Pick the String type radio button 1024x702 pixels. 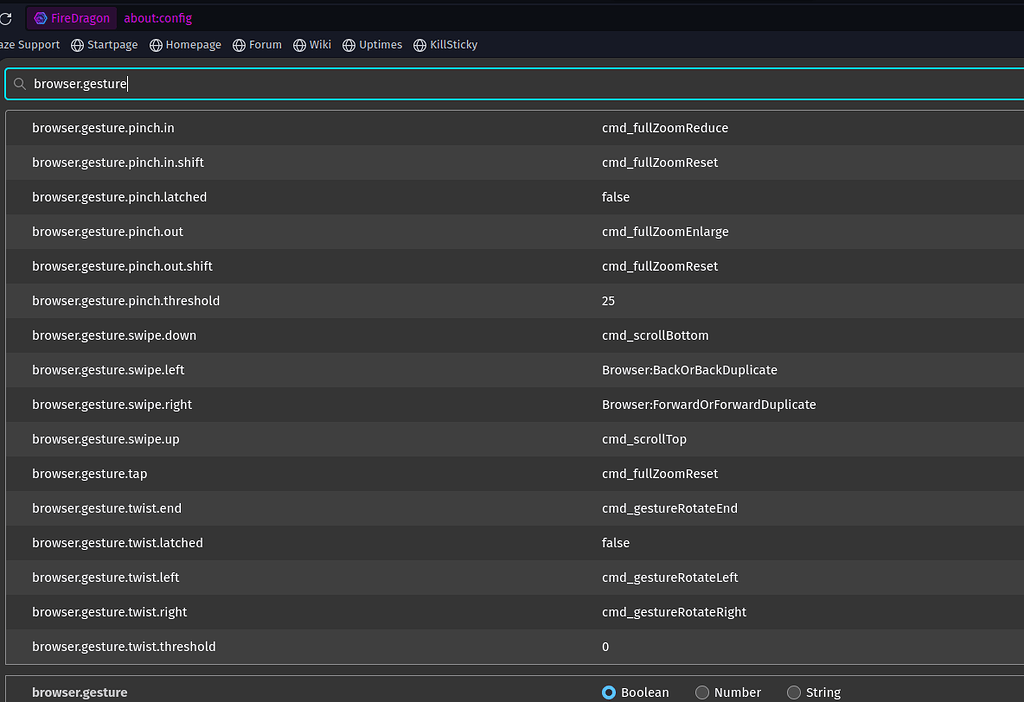tap(794, 692)
